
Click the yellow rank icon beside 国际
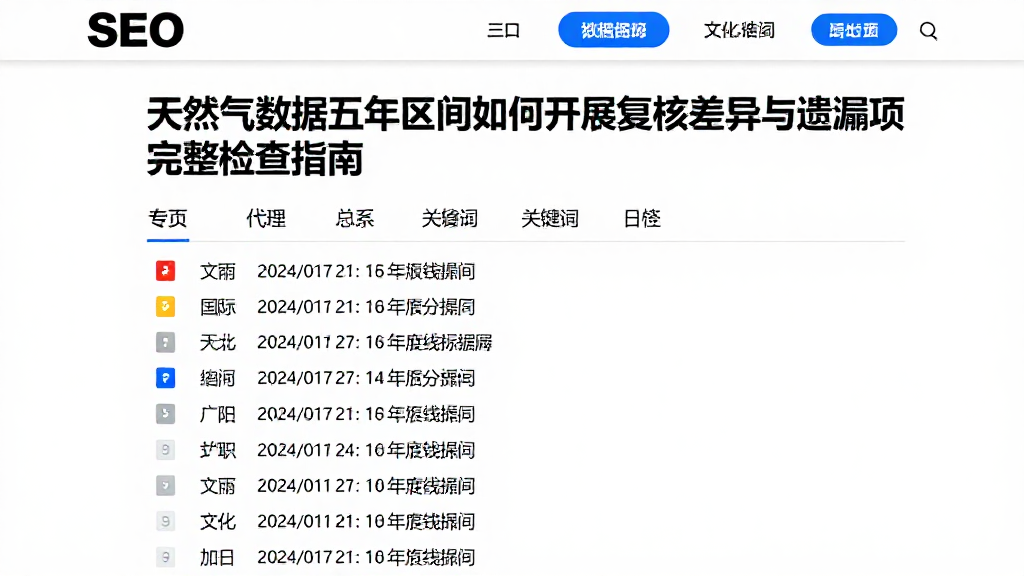coord(165,306)
